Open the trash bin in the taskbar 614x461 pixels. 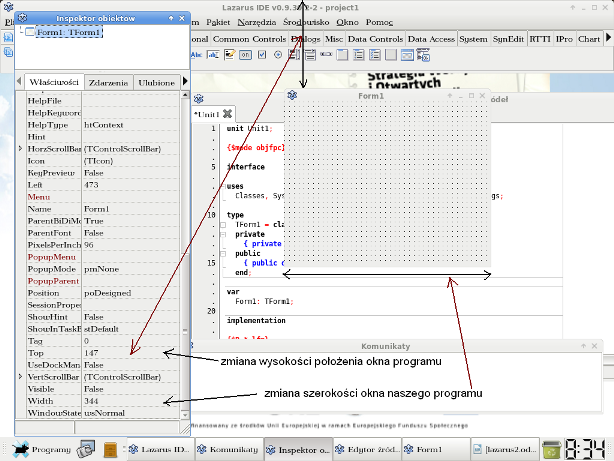[x=552, y=449]
